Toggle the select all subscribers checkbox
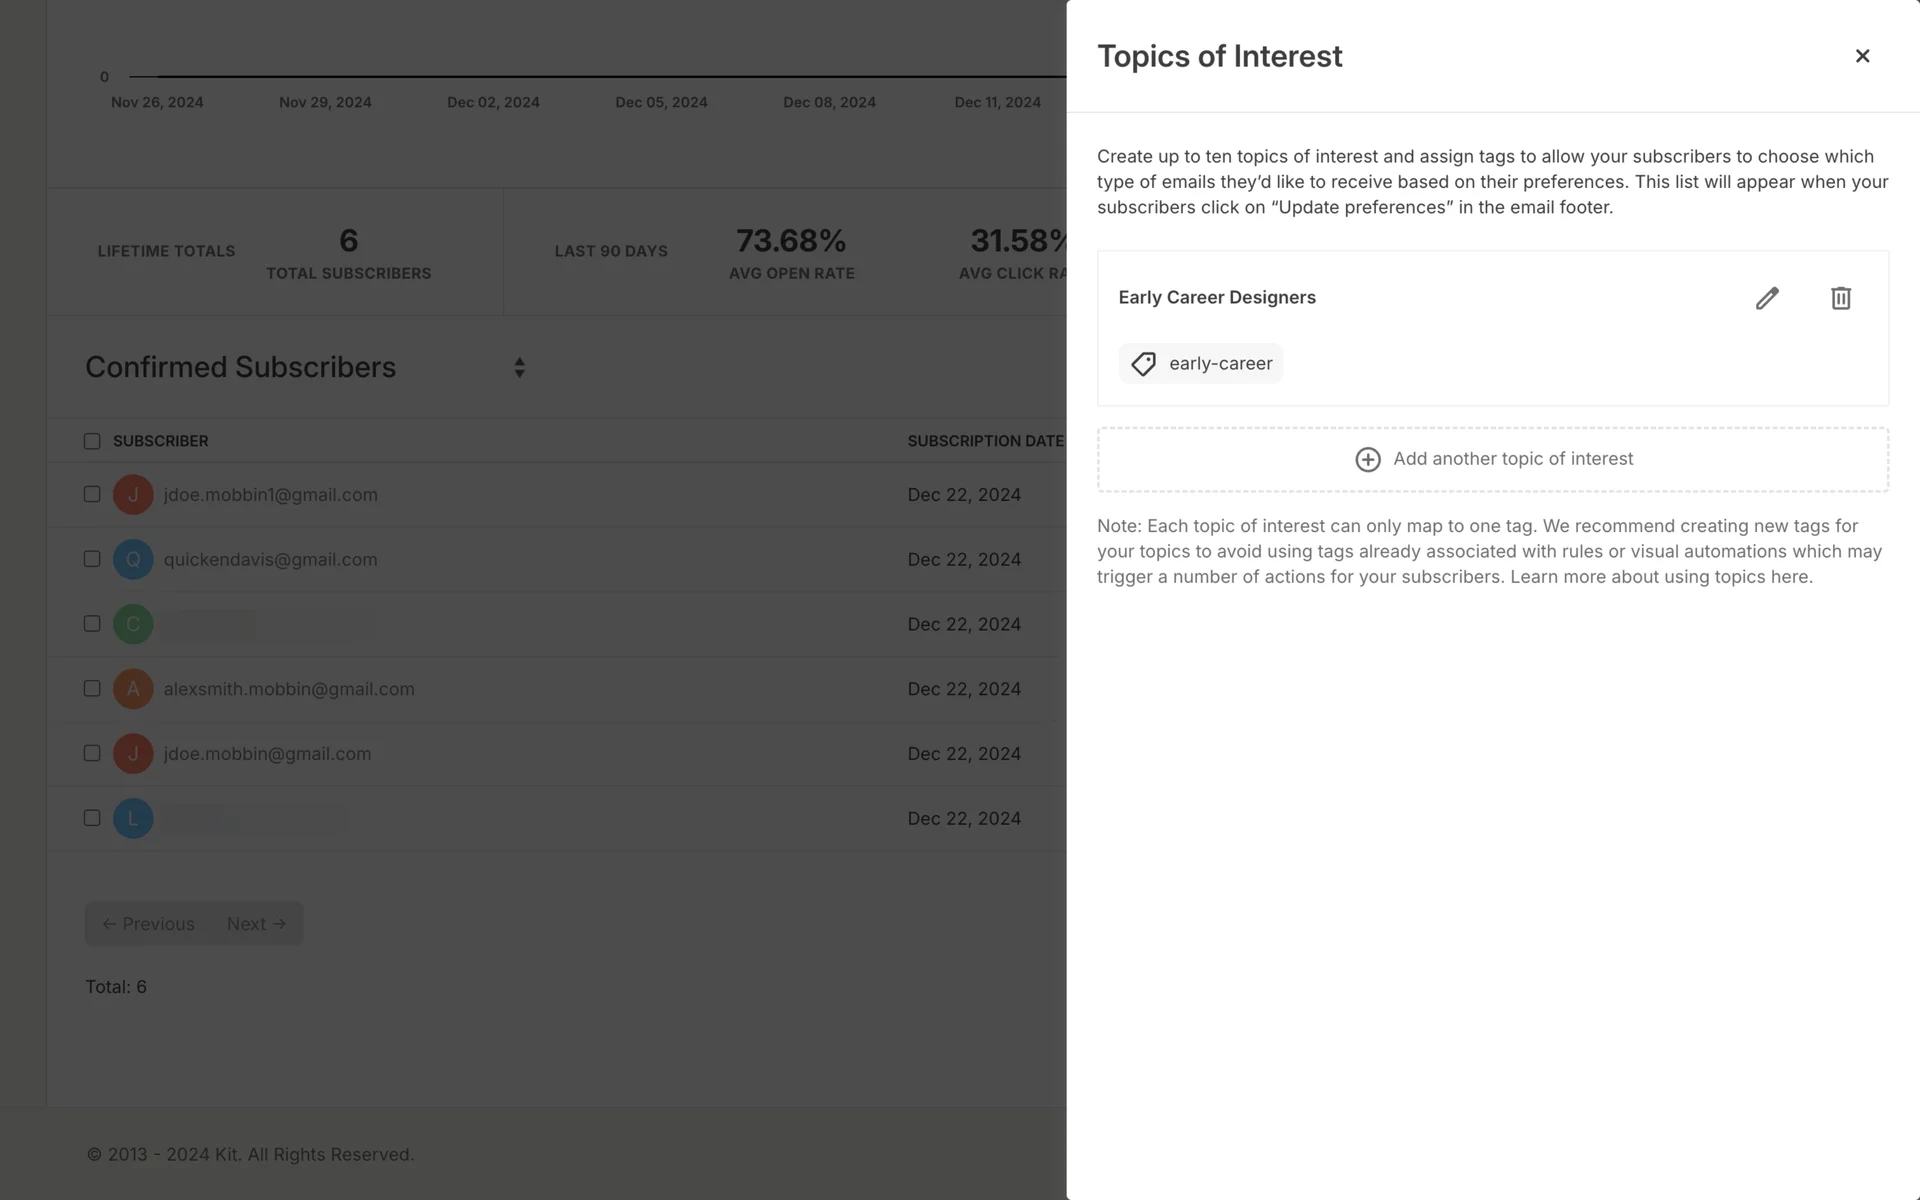 click(x=92, y=441)
